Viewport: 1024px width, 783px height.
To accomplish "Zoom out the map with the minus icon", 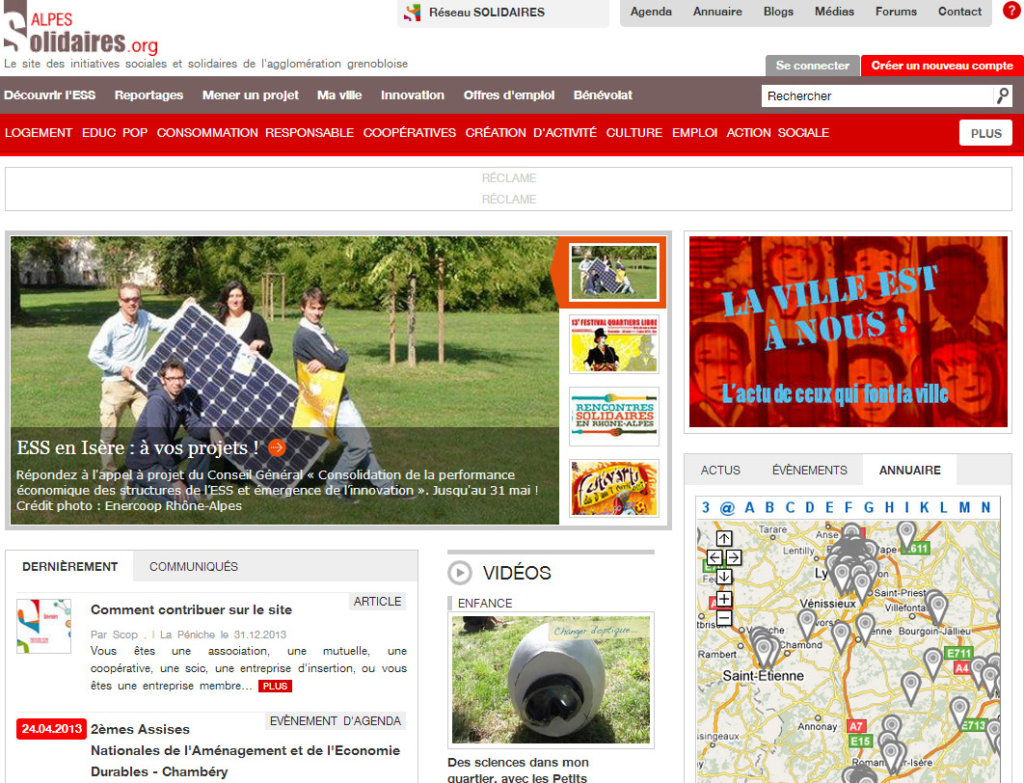I will (x=724, y=618).
